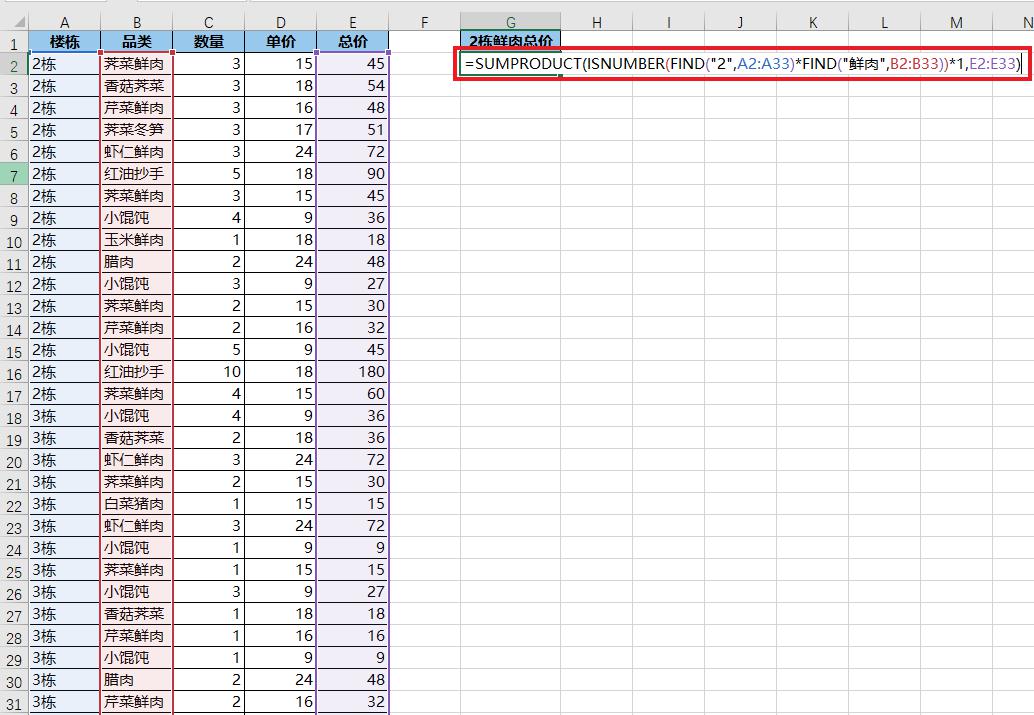
Task: Select cell B11 腊肉
Action: coord(137,262)
